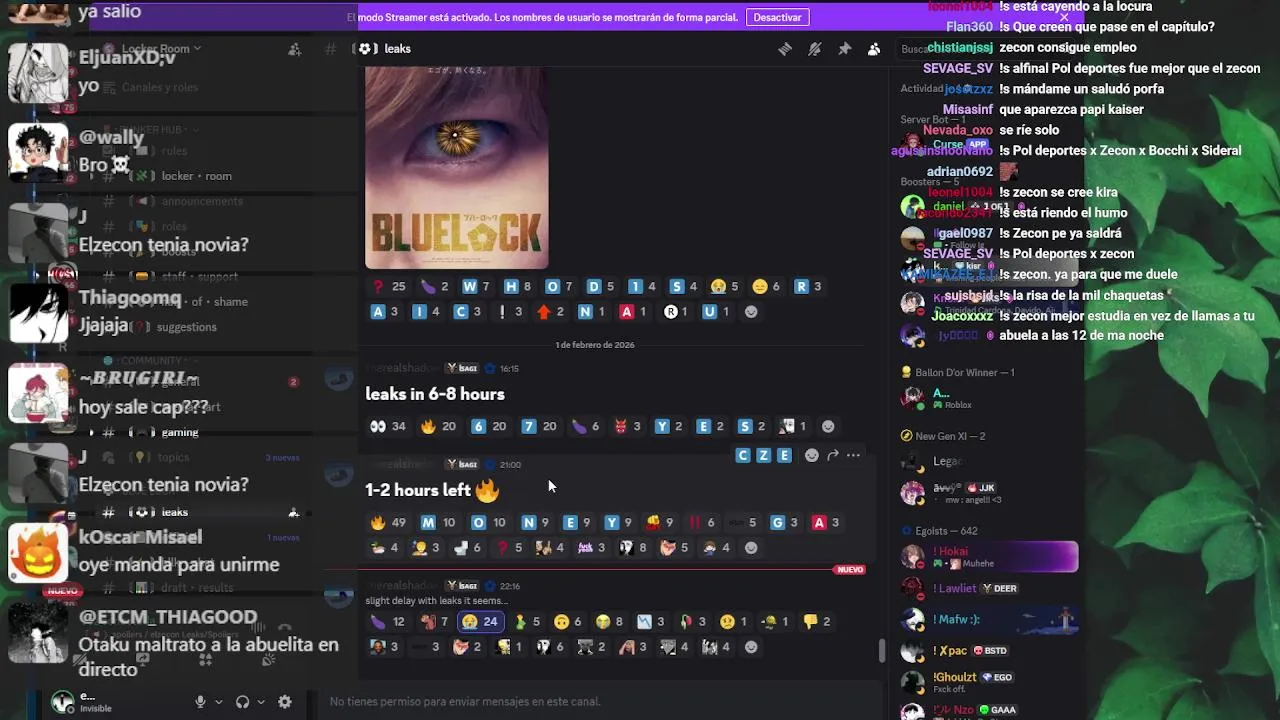Open pinned messages in the leaks channel

[845, 49]
